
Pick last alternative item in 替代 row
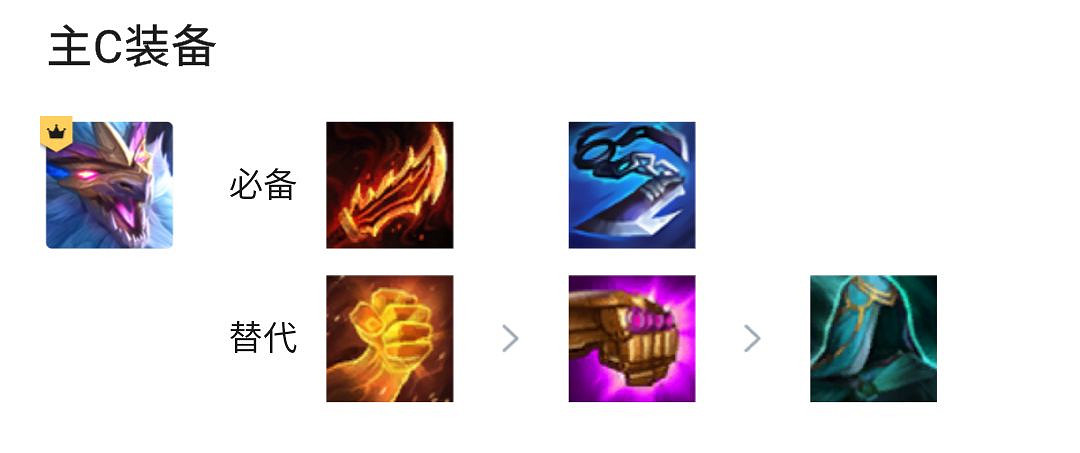(x=873, y=338)
